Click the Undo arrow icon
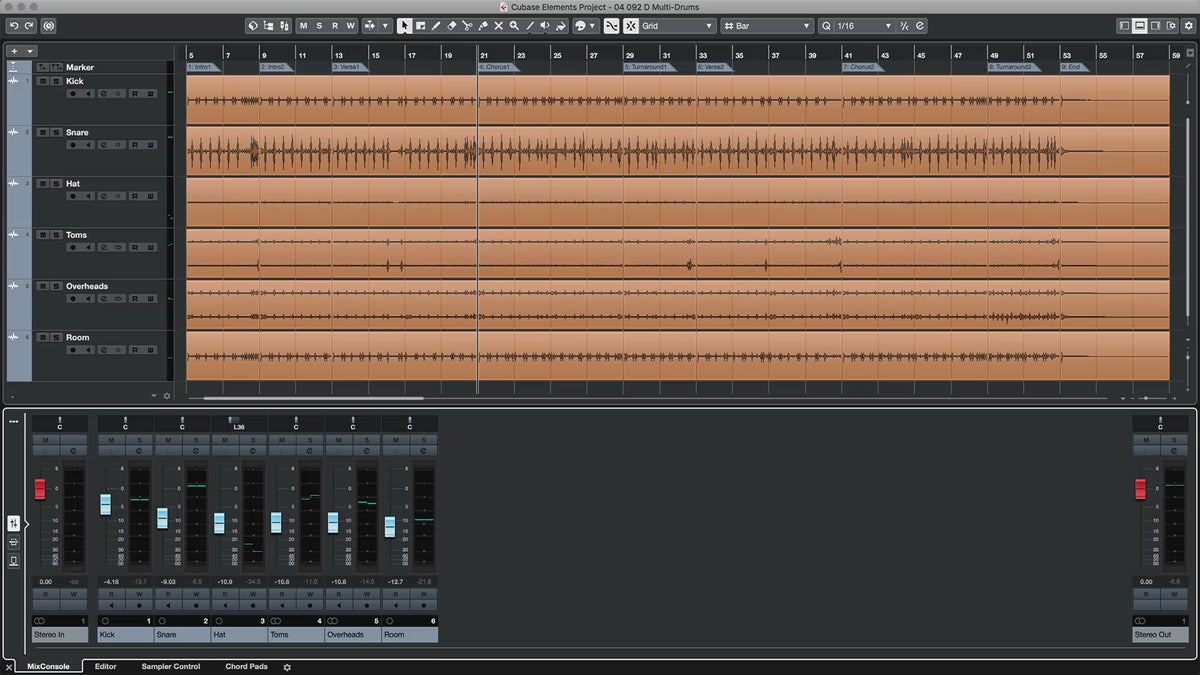The width and height of the screenshot is (1200, 675). click(x=14, y=25)
